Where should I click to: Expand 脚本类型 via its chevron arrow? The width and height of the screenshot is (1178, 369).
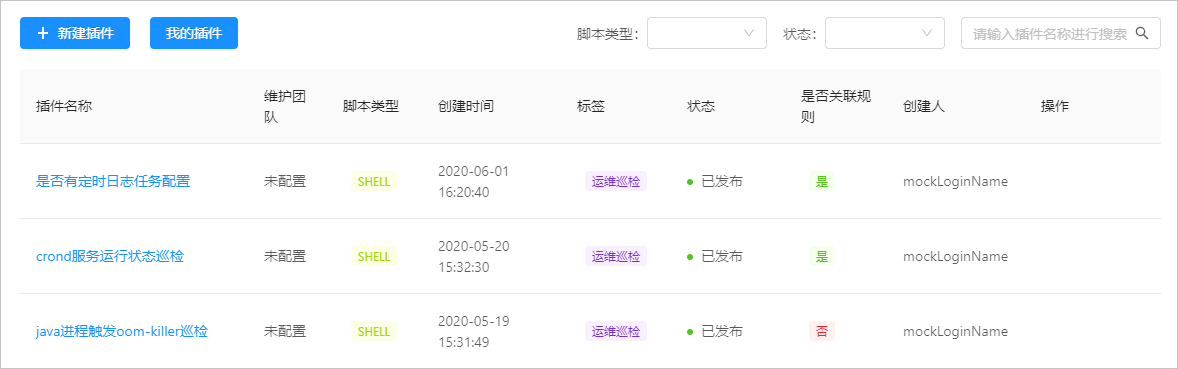click(748, 33)
